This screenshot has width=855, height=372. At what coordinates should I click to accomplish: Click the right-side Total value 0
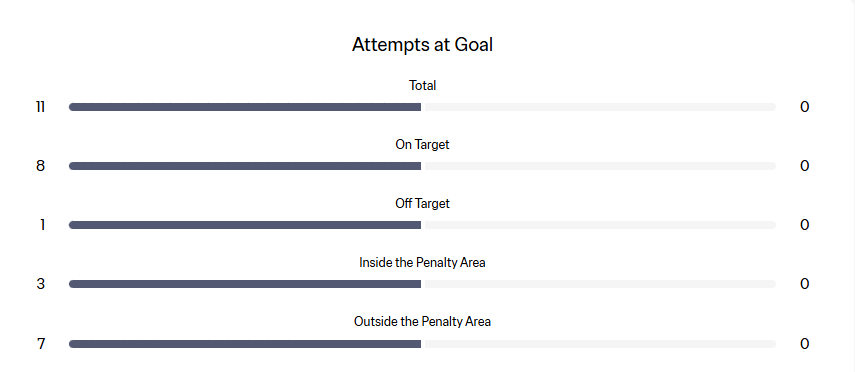(x=804, y=107)
